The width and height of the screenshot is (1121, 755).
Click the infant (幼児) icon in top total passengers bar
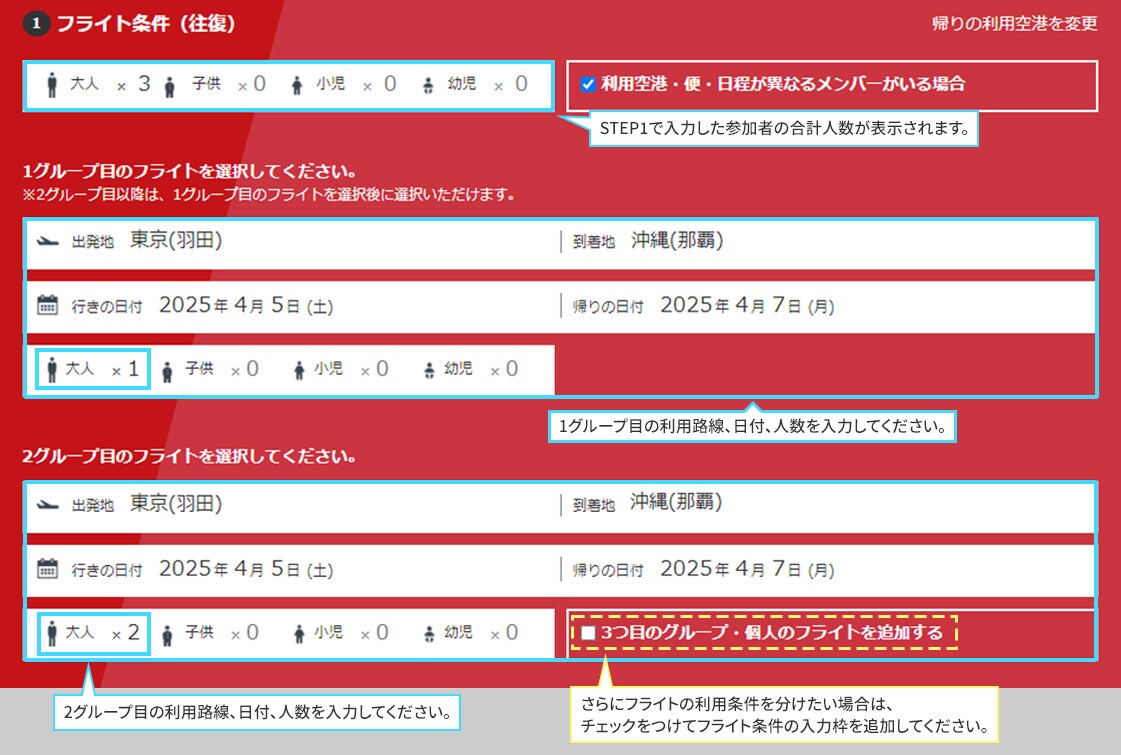pos(429,86)
